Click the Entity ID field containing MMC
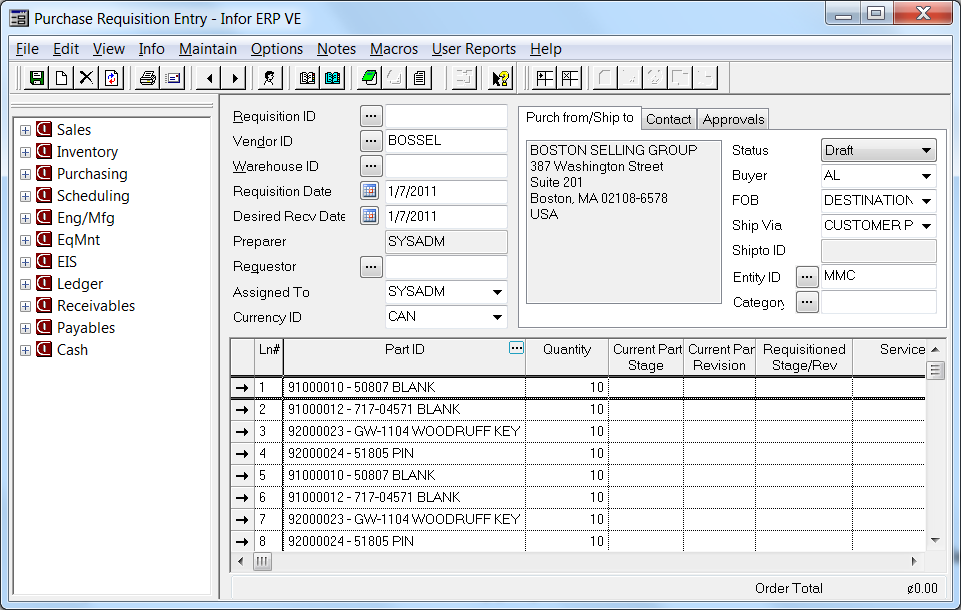Screen dimensions: 961x610 878,276
